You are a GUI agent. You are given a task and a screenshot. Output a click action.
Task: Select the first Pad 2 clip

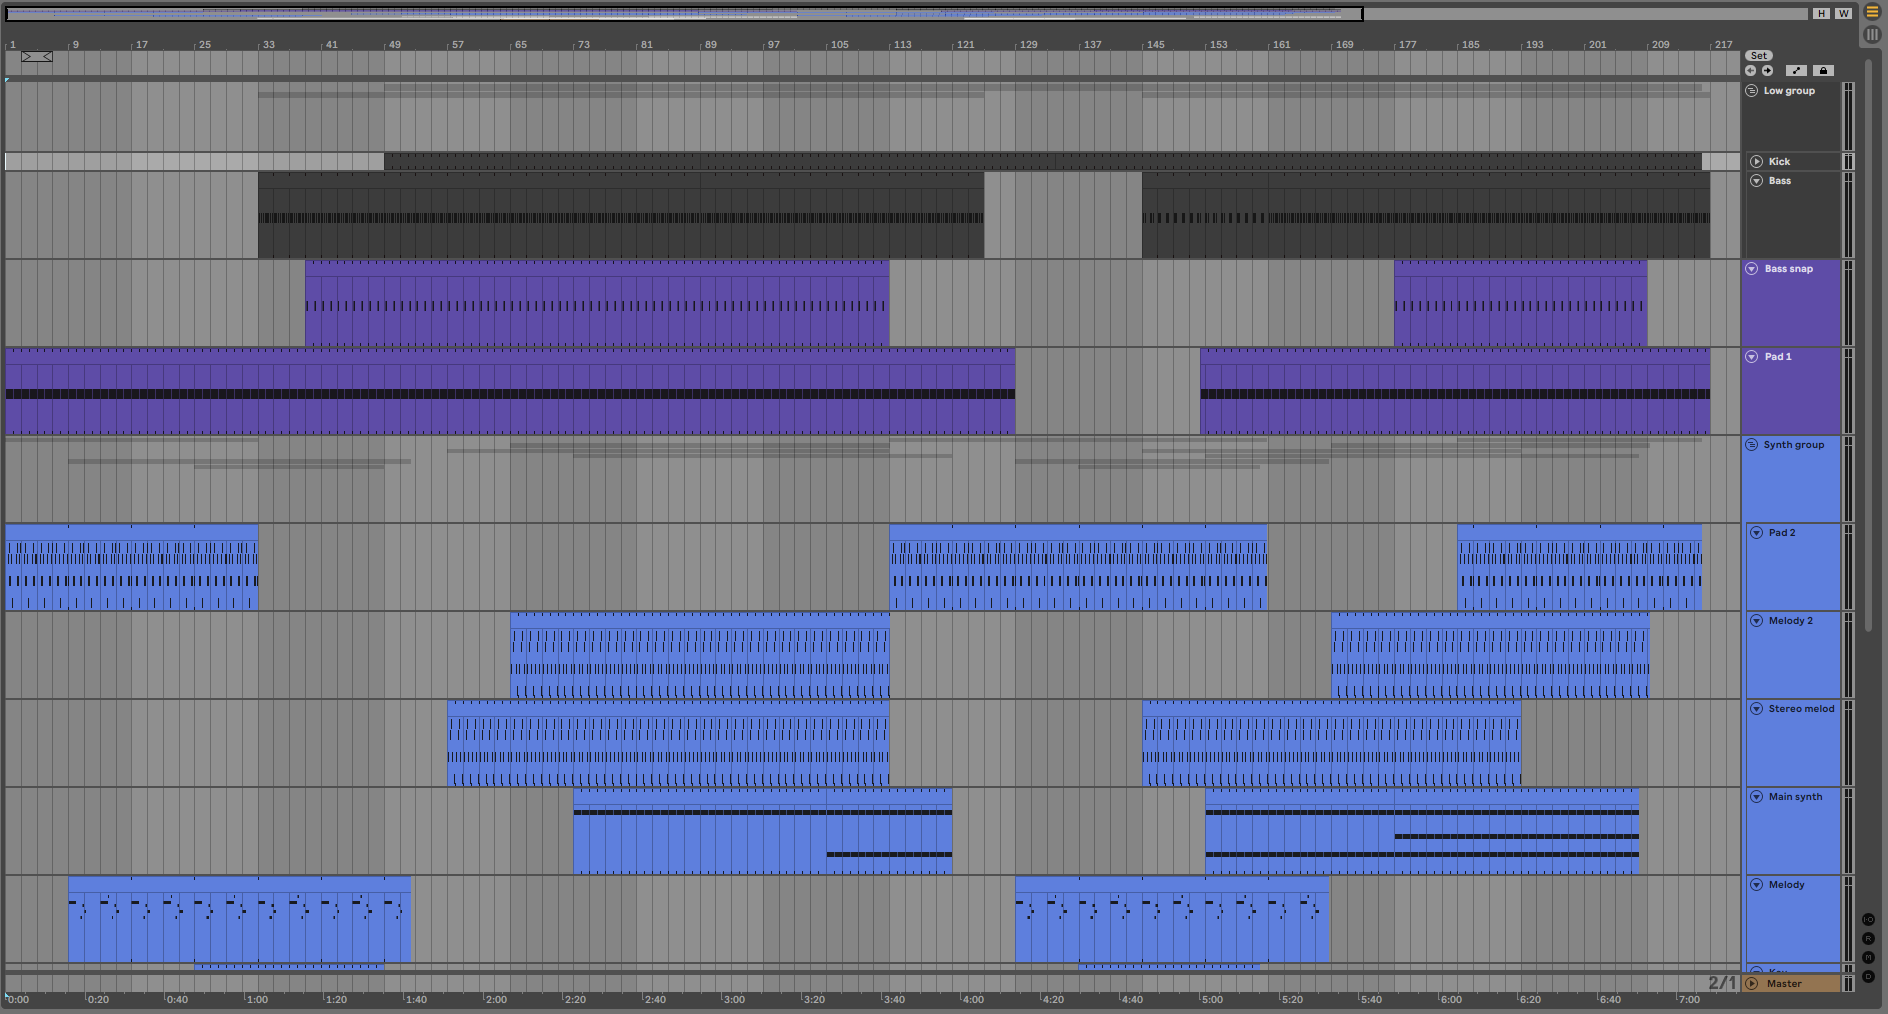click(132, 567)
